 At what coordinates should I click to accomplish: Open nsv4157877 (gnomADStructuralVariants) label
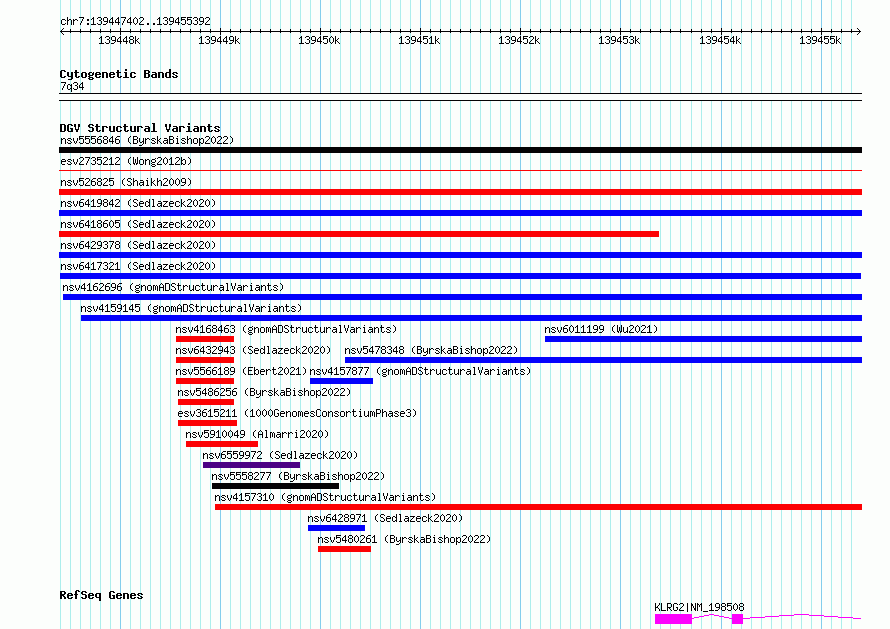[421, 371]
